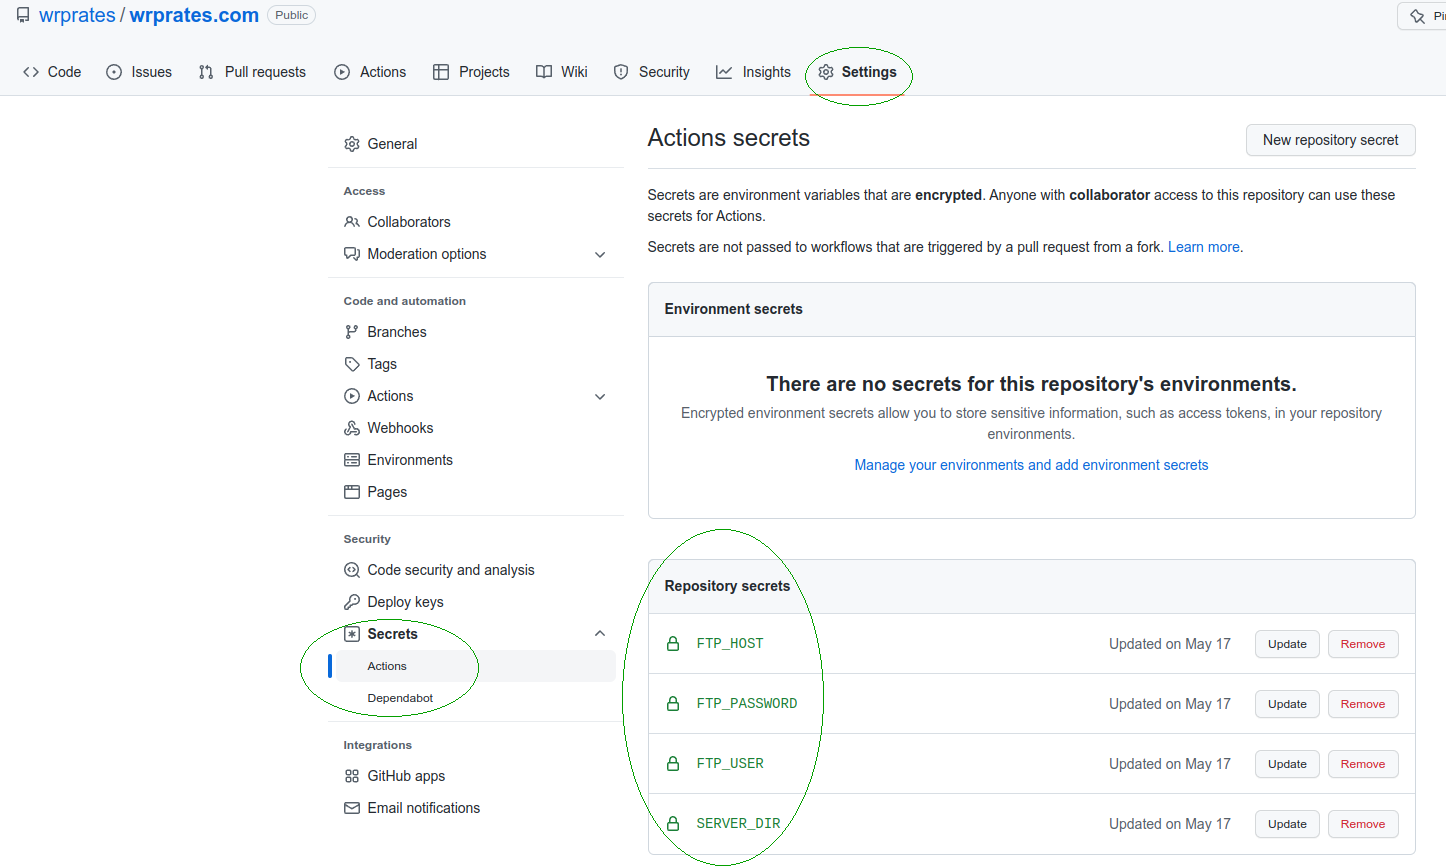
Task: Switch to the Pull requests tab
Action: pyautogui.click(x=252, y=72)
